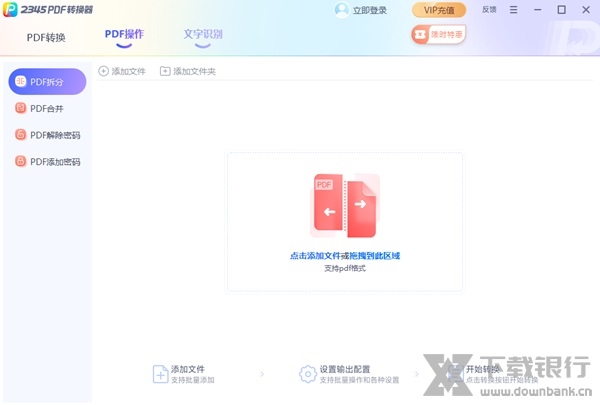Switch to the 文字识别 tab
Image resolution: width=600 pixels, height=405 pixels.
coord(203,34)
